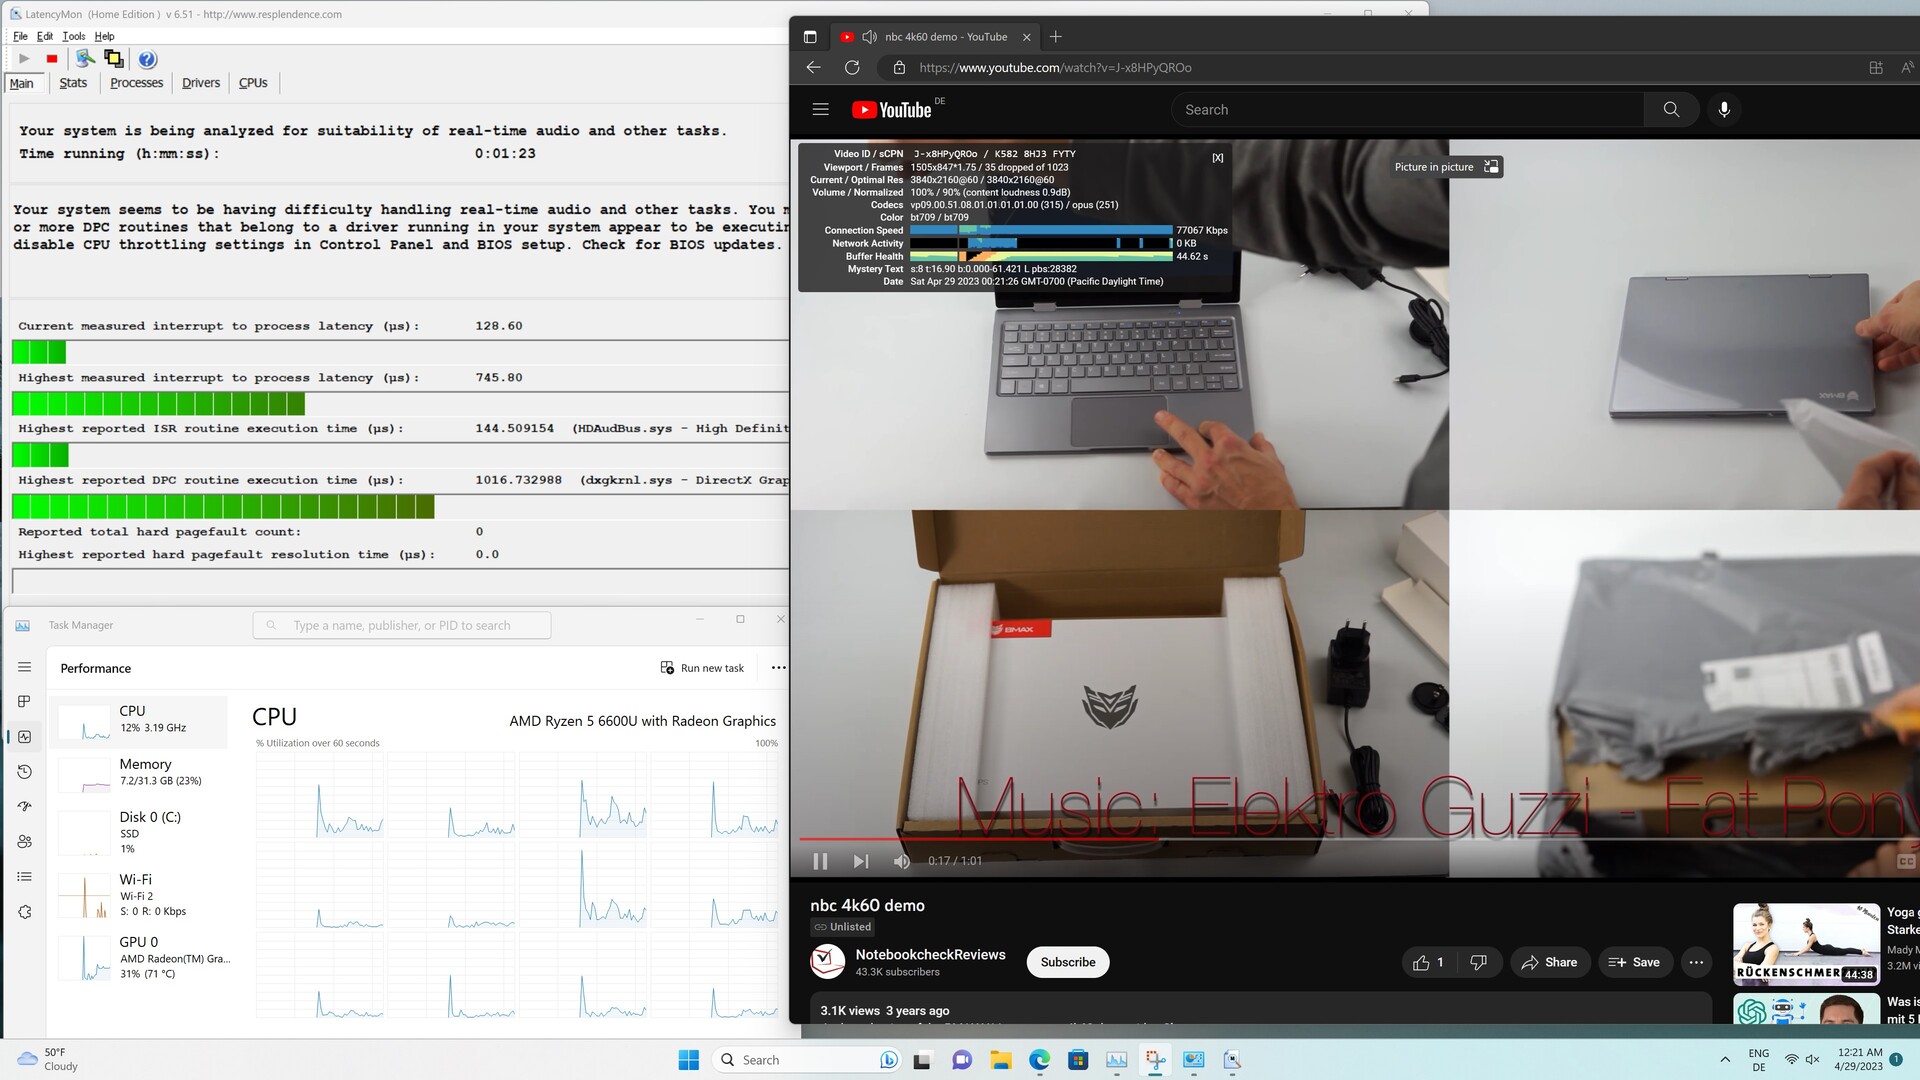Screen dimensions: 1920x1080
Task: Focus the YouTube search box
Action: (x=1407, y=110)
